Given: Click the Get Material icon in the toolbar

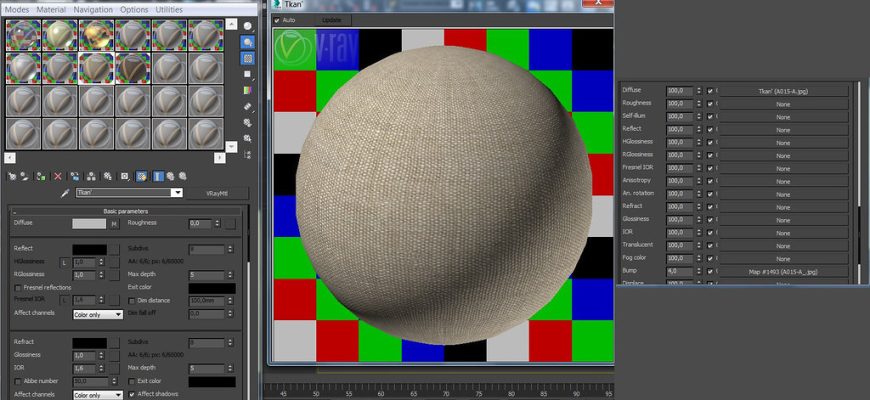Looking at the screenshot, I should point(11,176).
